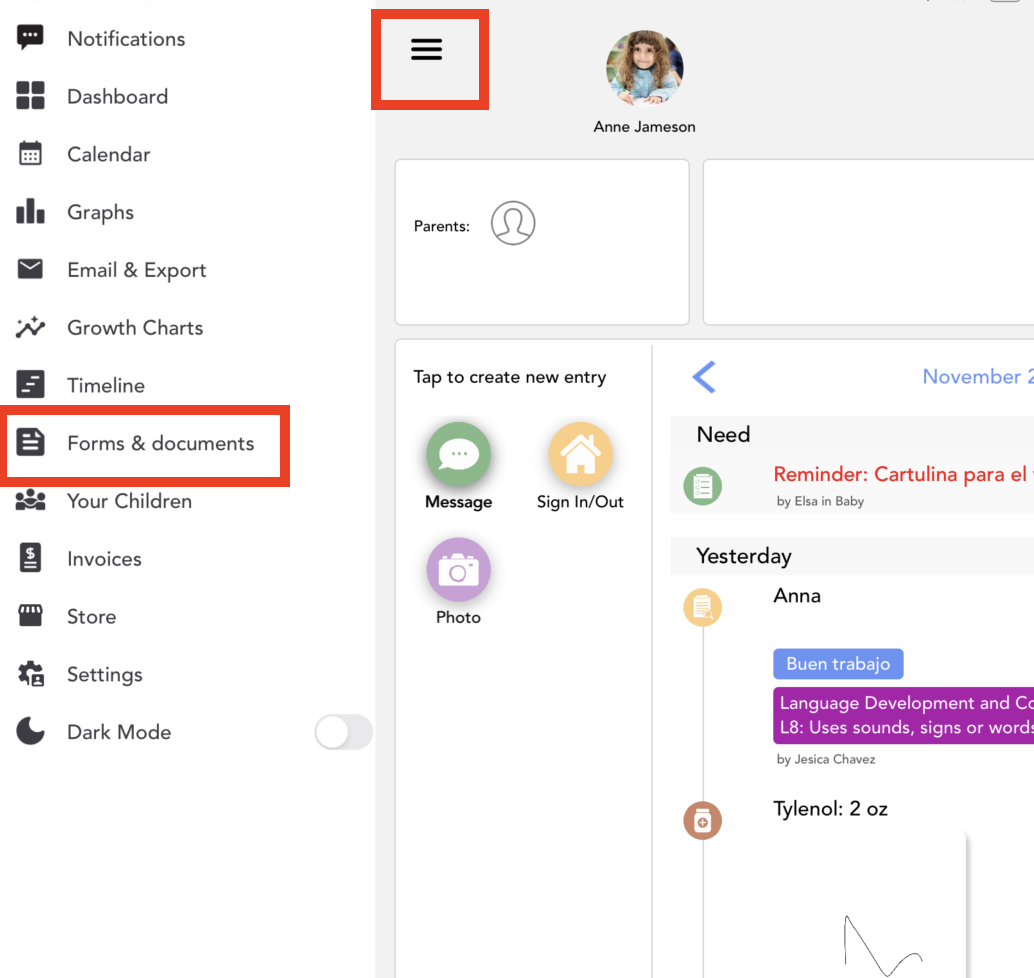Open the Store menu item

click(92, 617)
